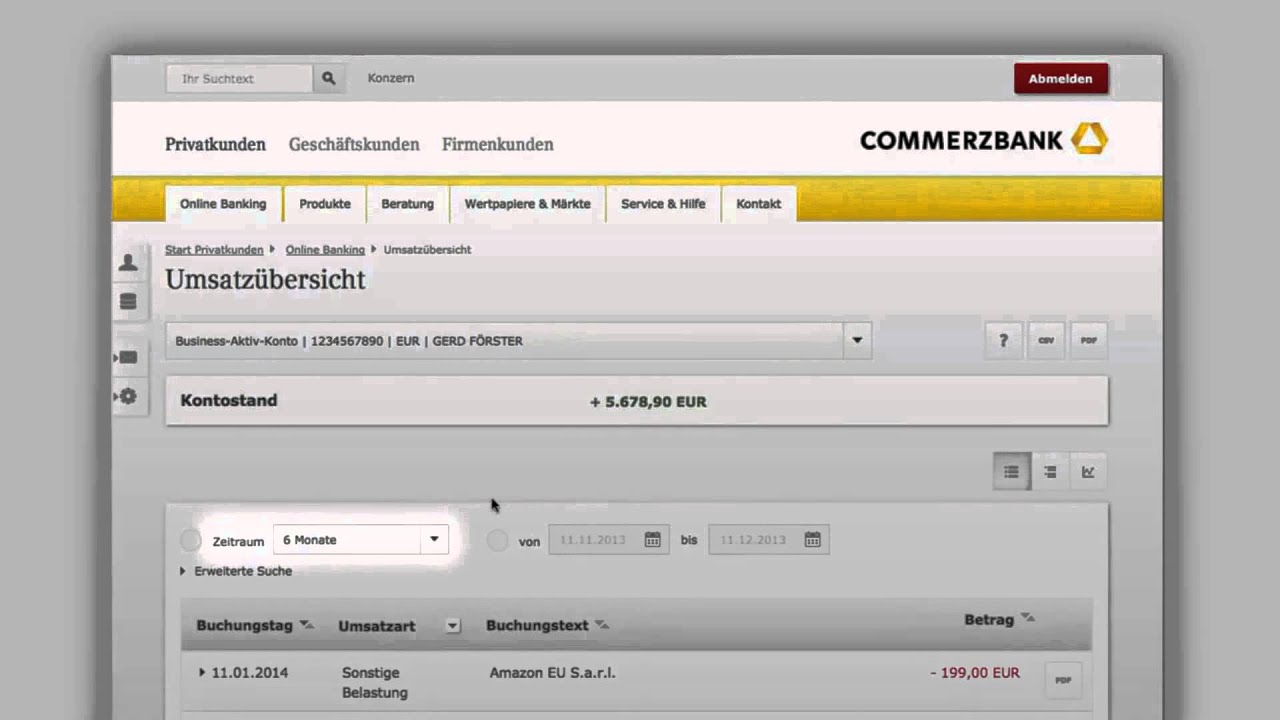Open the mailbox sidebar icon
Screen dimensions: 1280x720
128,357
